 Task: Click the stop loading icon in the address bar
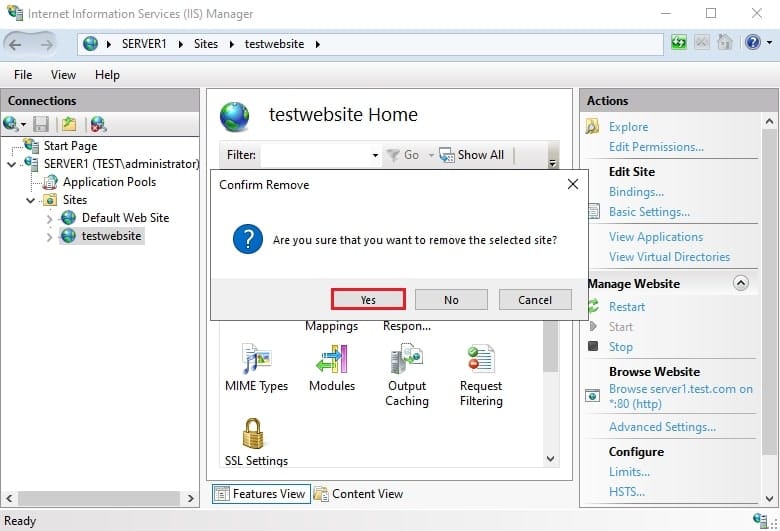[702, 43]
